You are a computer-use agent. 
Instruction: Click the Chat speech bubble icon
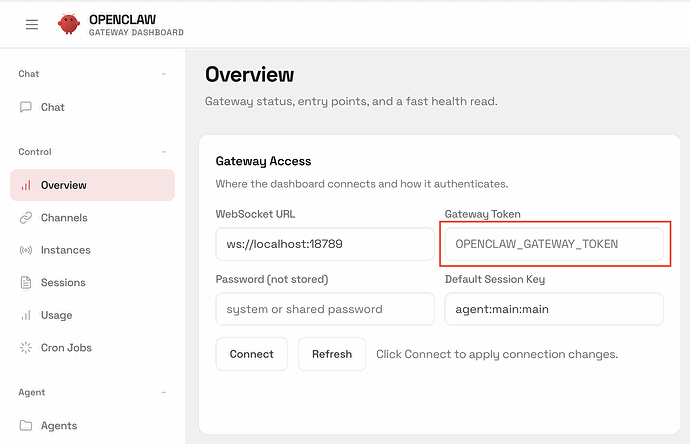[26, 107]
